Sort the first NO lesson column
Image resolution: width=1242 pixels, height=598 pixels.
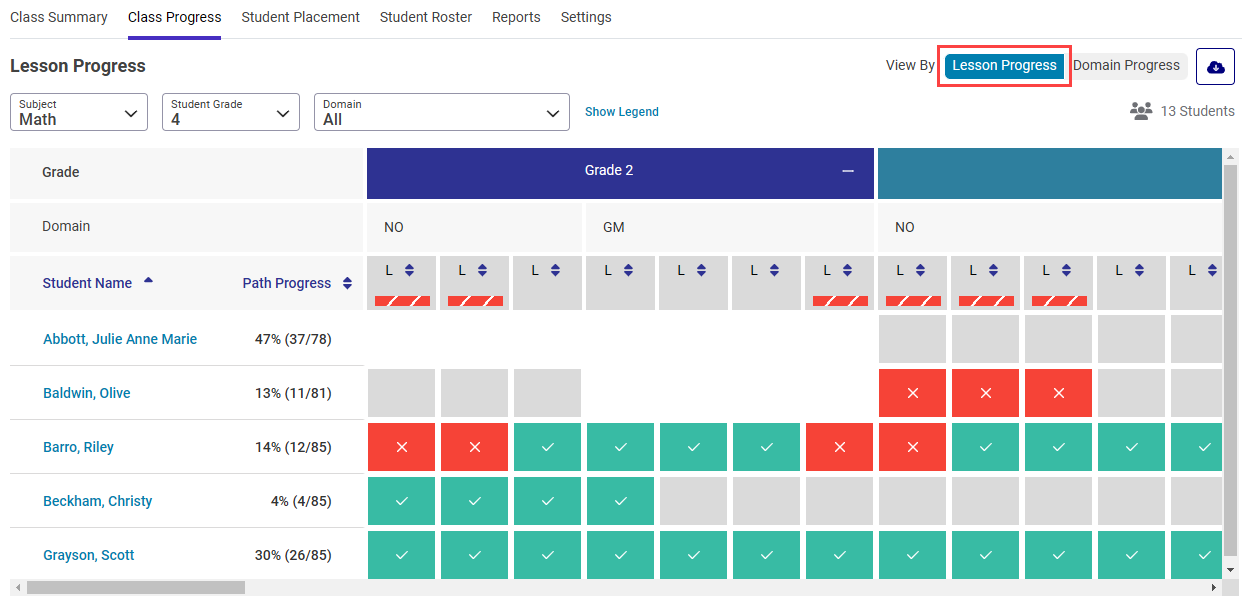409,270
